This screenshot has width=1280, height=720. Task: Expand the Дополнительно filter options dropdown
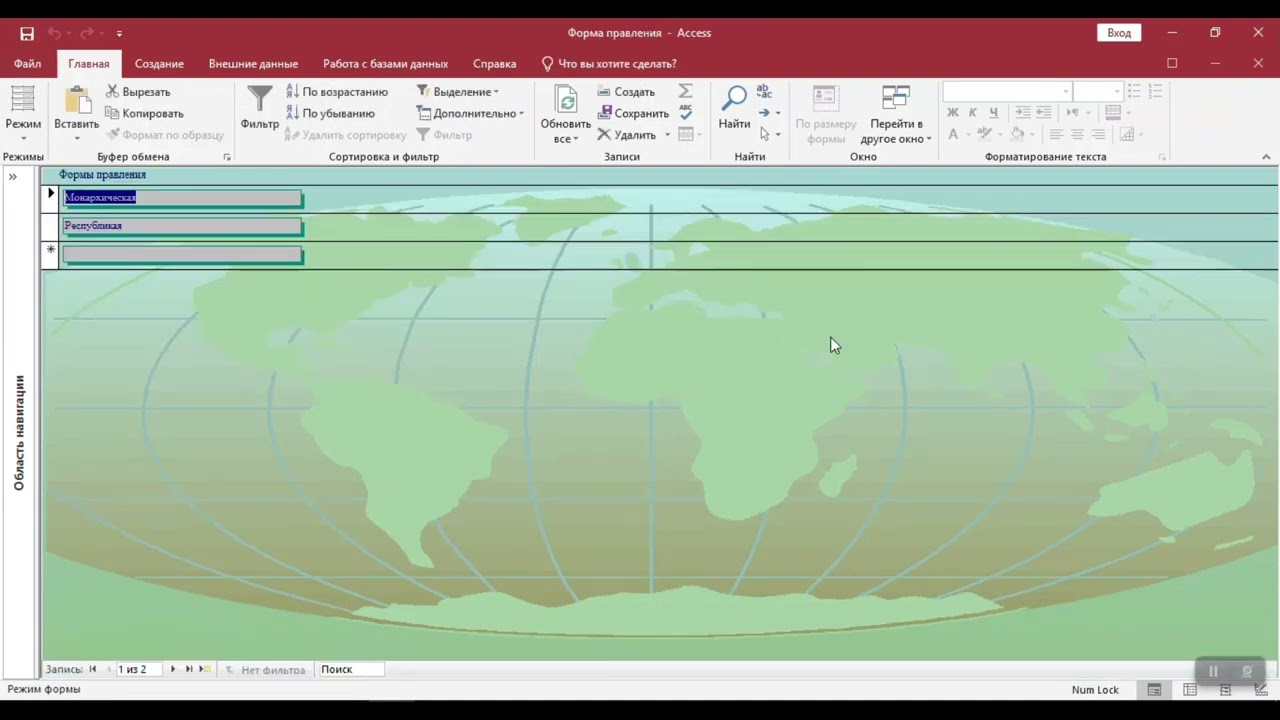(x=470, y=113)
